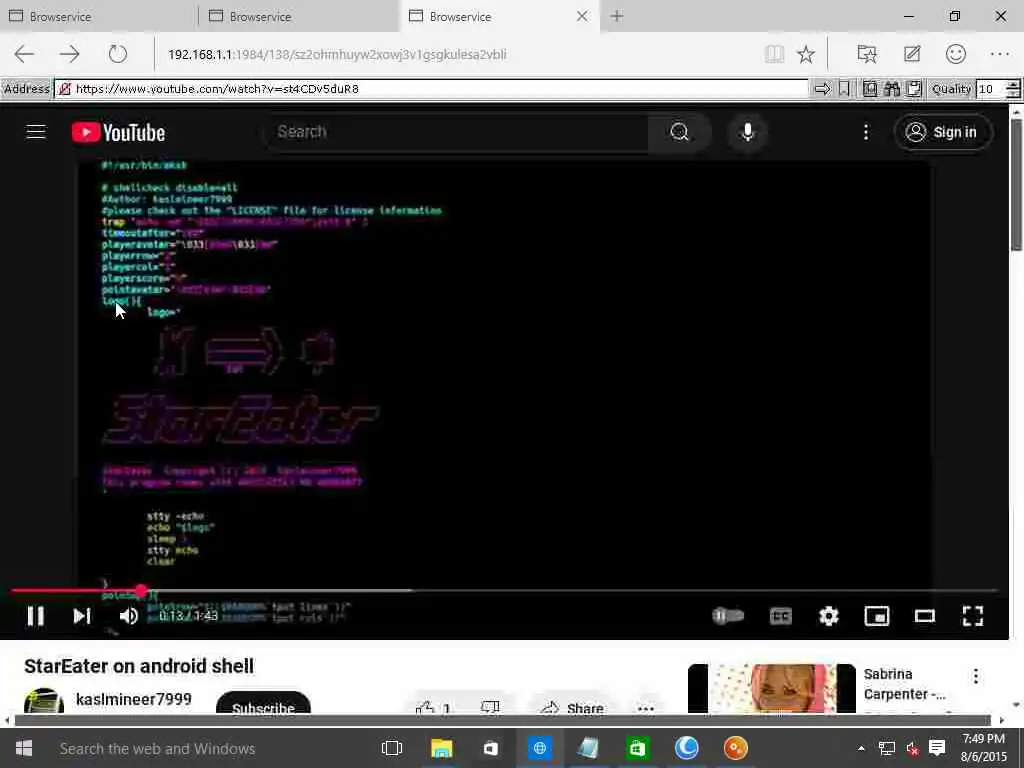The height and width of the screenshot is (768, 1024).
Task: Open YouTube three-dot settings menu
Action: click(866, 133)
